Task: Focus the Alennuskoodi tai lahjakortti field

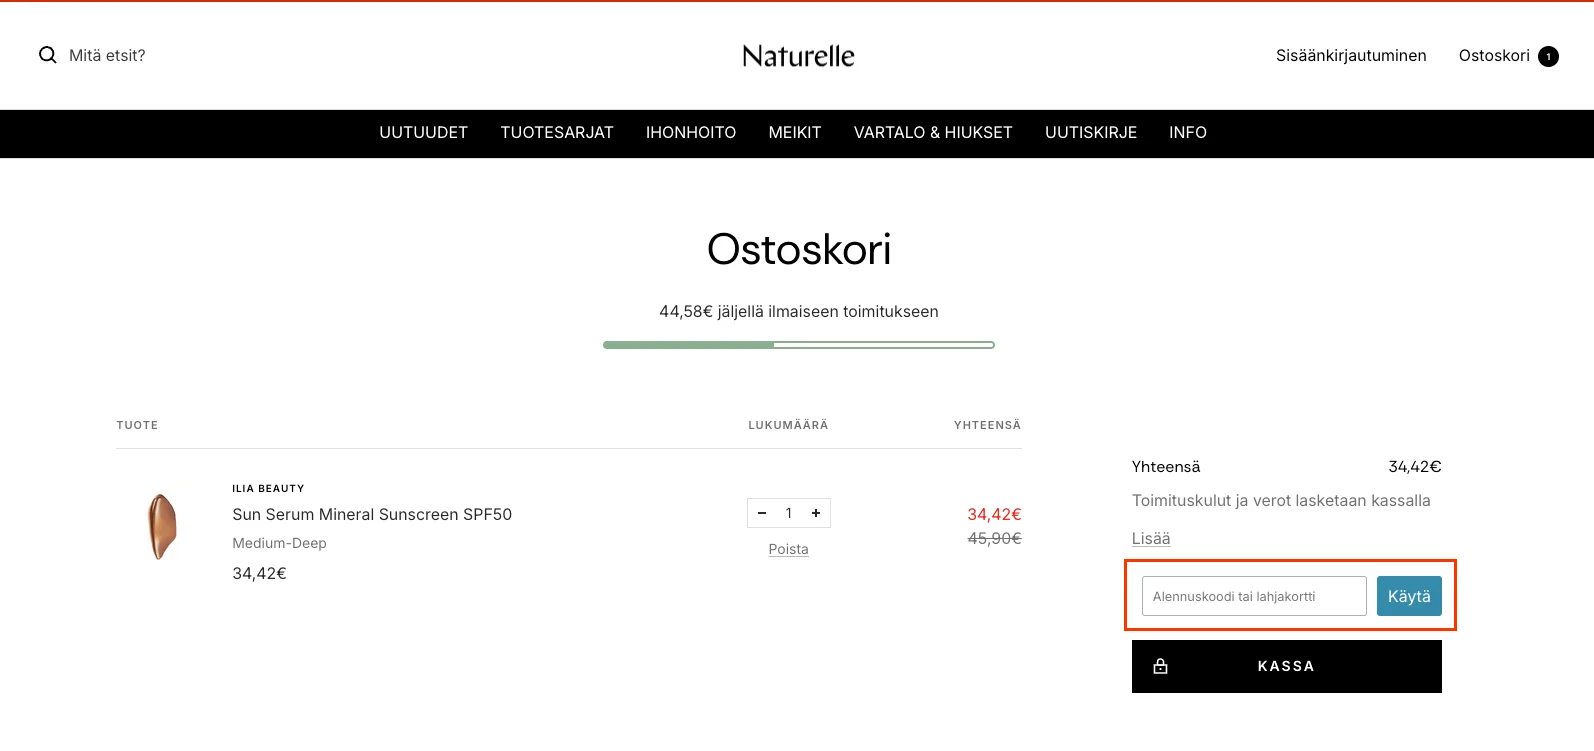Action: point(1254,596)
